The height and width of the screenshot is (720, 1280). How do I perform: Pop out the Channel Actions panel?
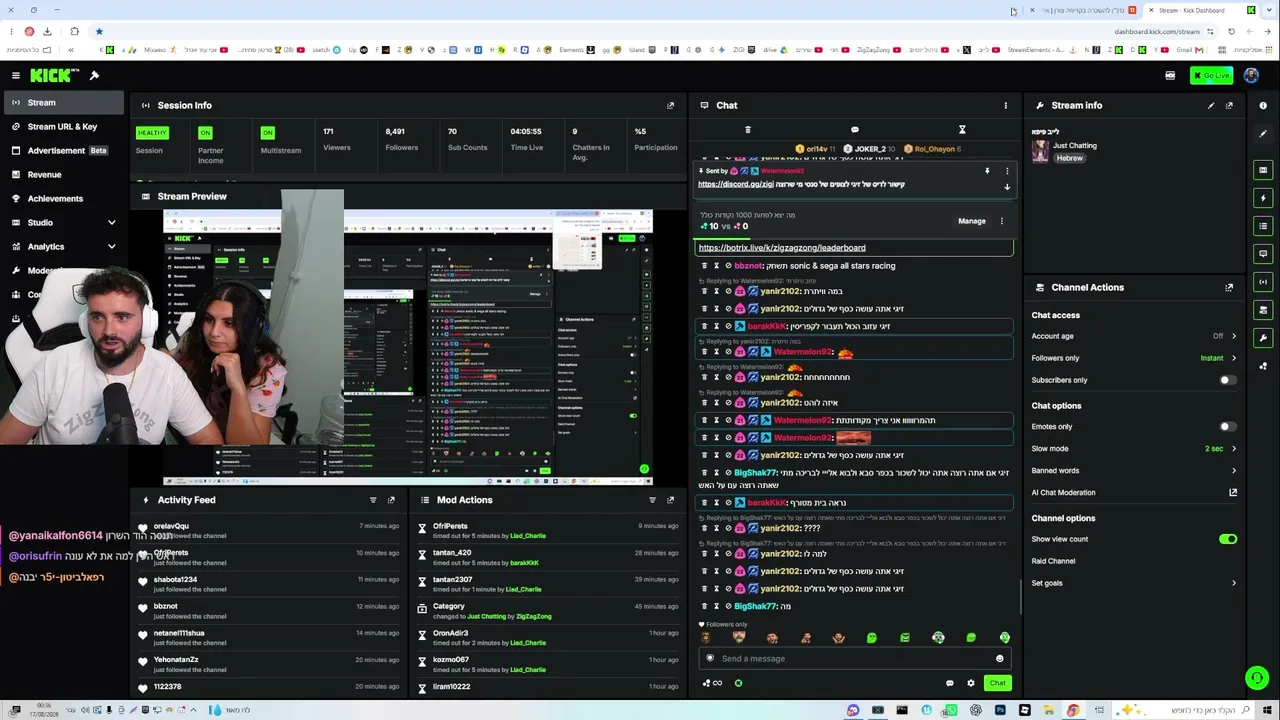[1229, 287]
